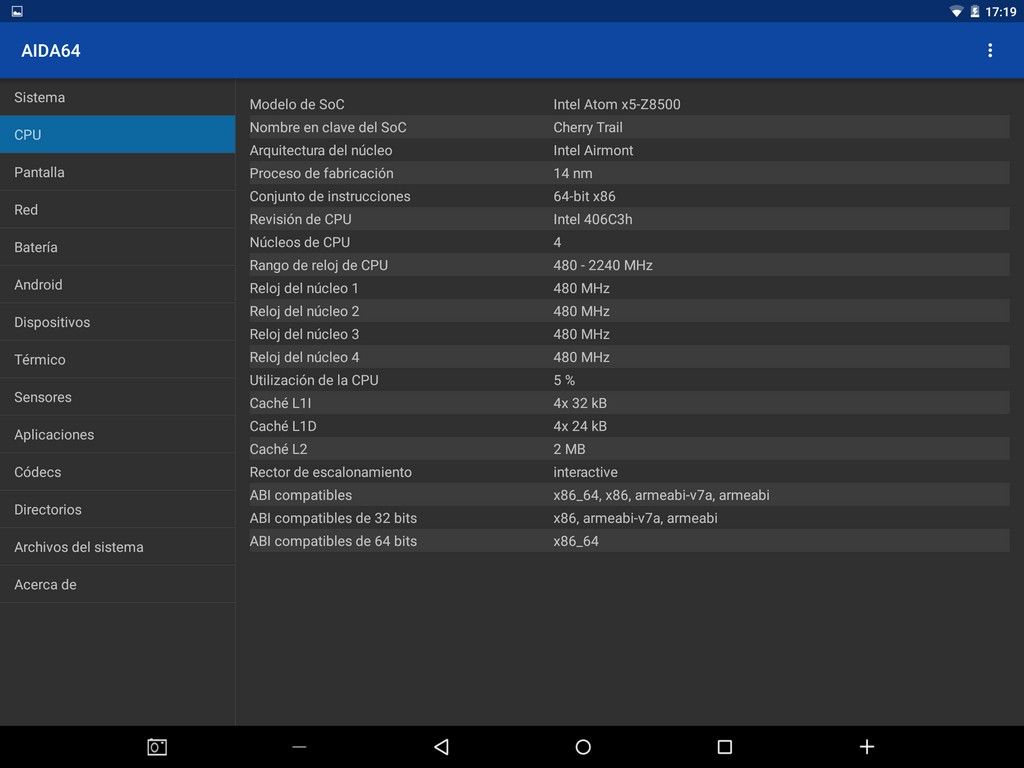1024x768 pixels.
Task: Open the Sistema section
Action: tap(118, 97)
